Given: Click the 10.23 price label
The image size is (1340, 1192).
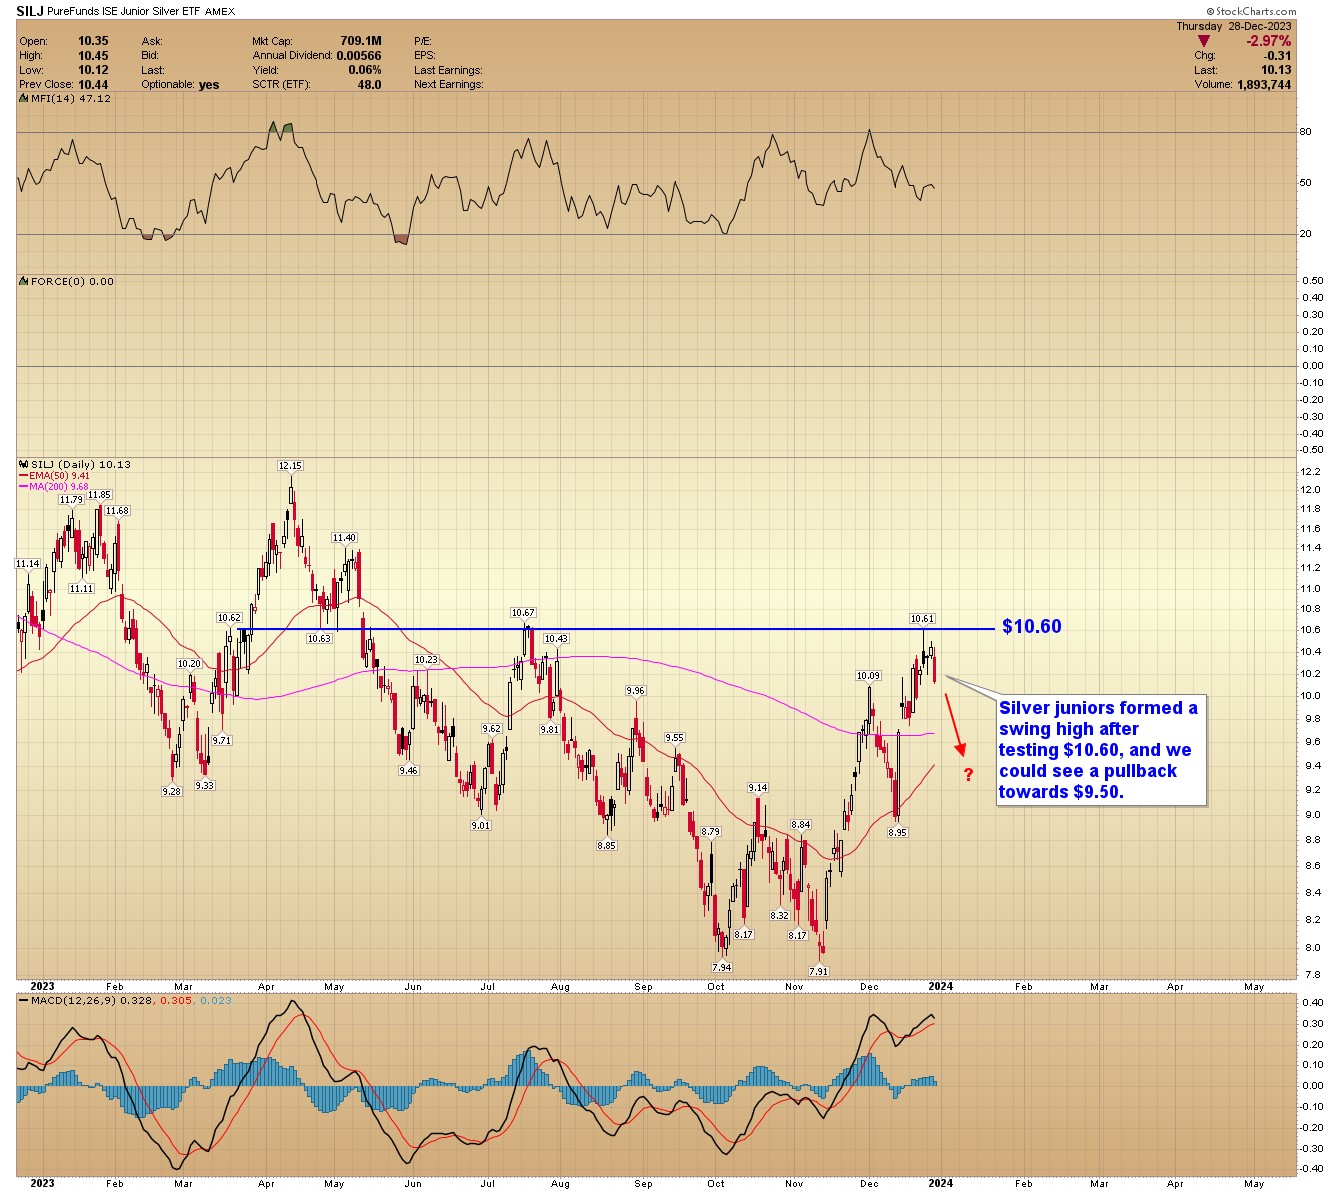Looking at the screenshot, I should coord(426,660).
